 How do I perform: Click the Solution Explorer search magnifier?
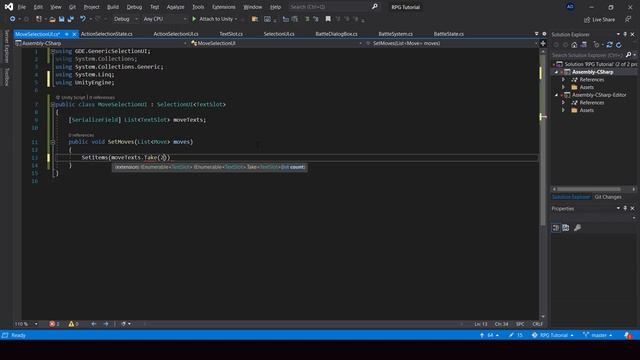pyautogui.click(x=628, y=55)
